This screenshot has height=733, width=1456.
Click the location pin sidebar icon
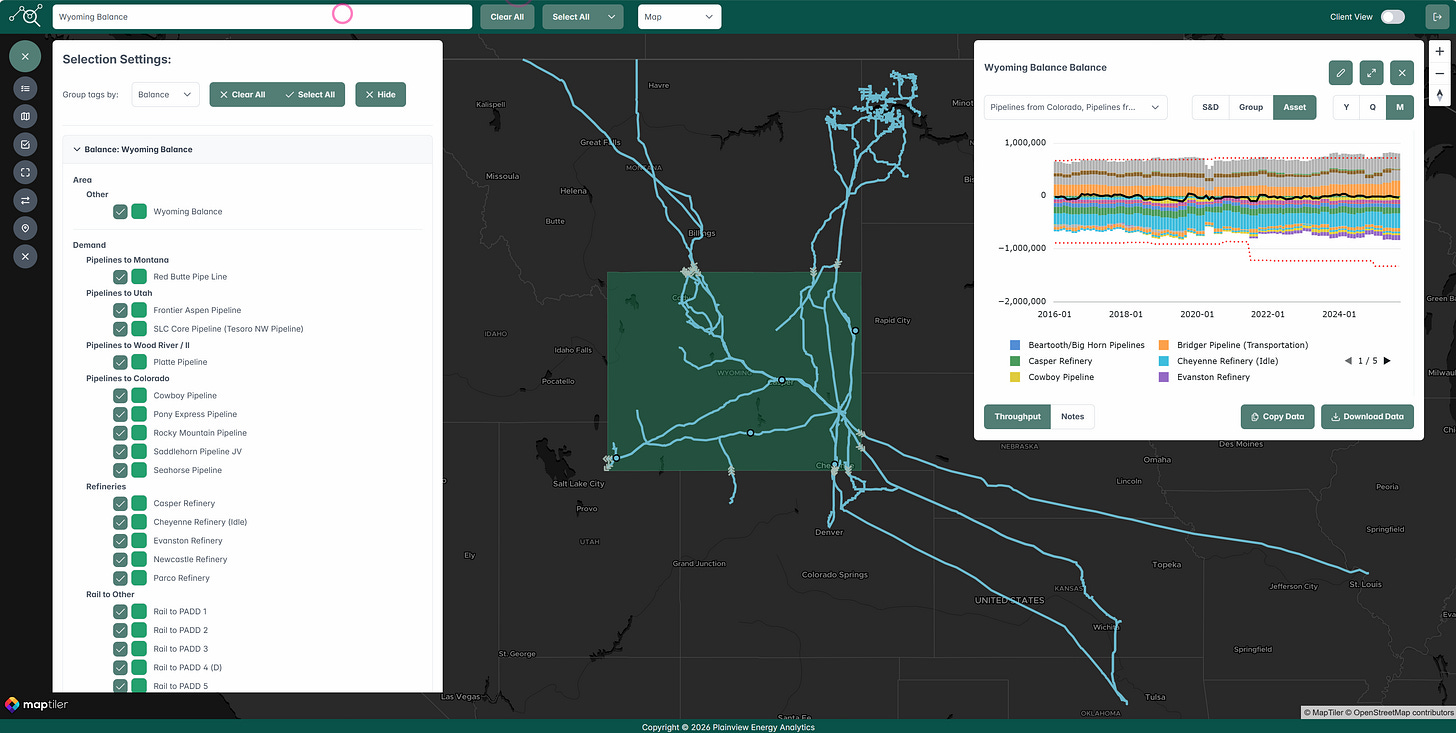[x=25, y=228]
